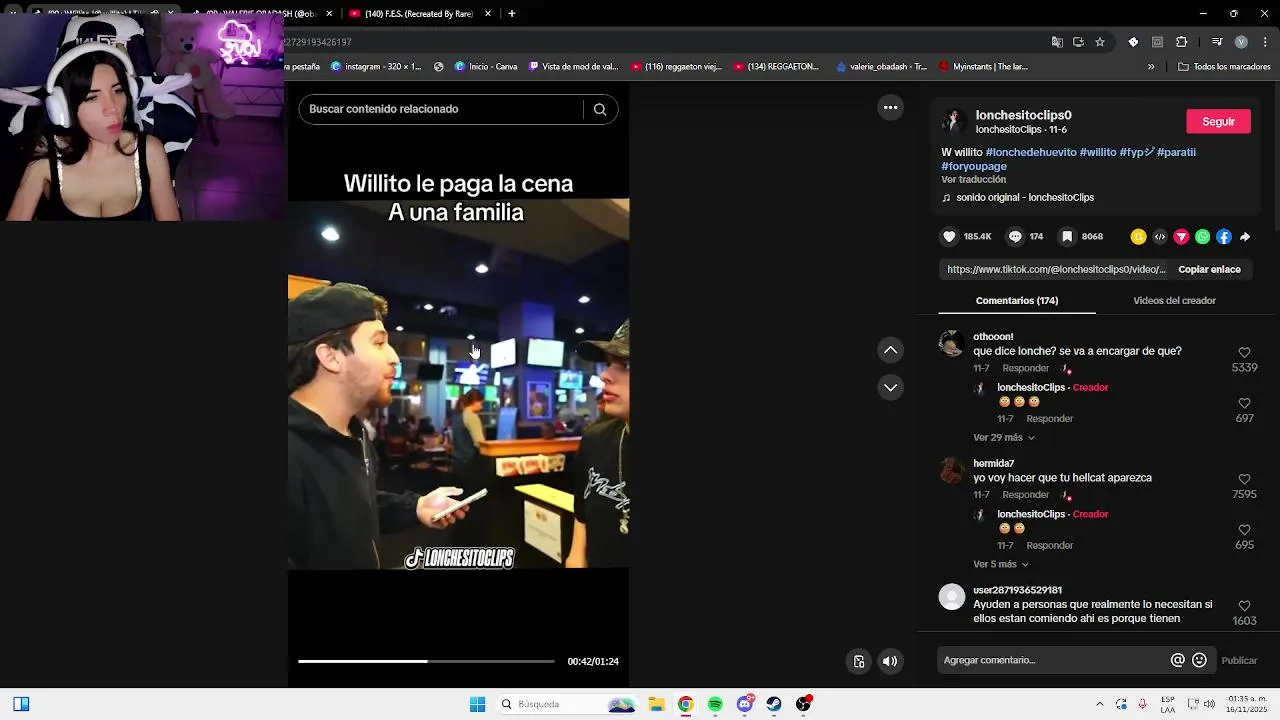Screen dimensions: 1280x720
Task: Open Windows Start menu
Action: 477,704
